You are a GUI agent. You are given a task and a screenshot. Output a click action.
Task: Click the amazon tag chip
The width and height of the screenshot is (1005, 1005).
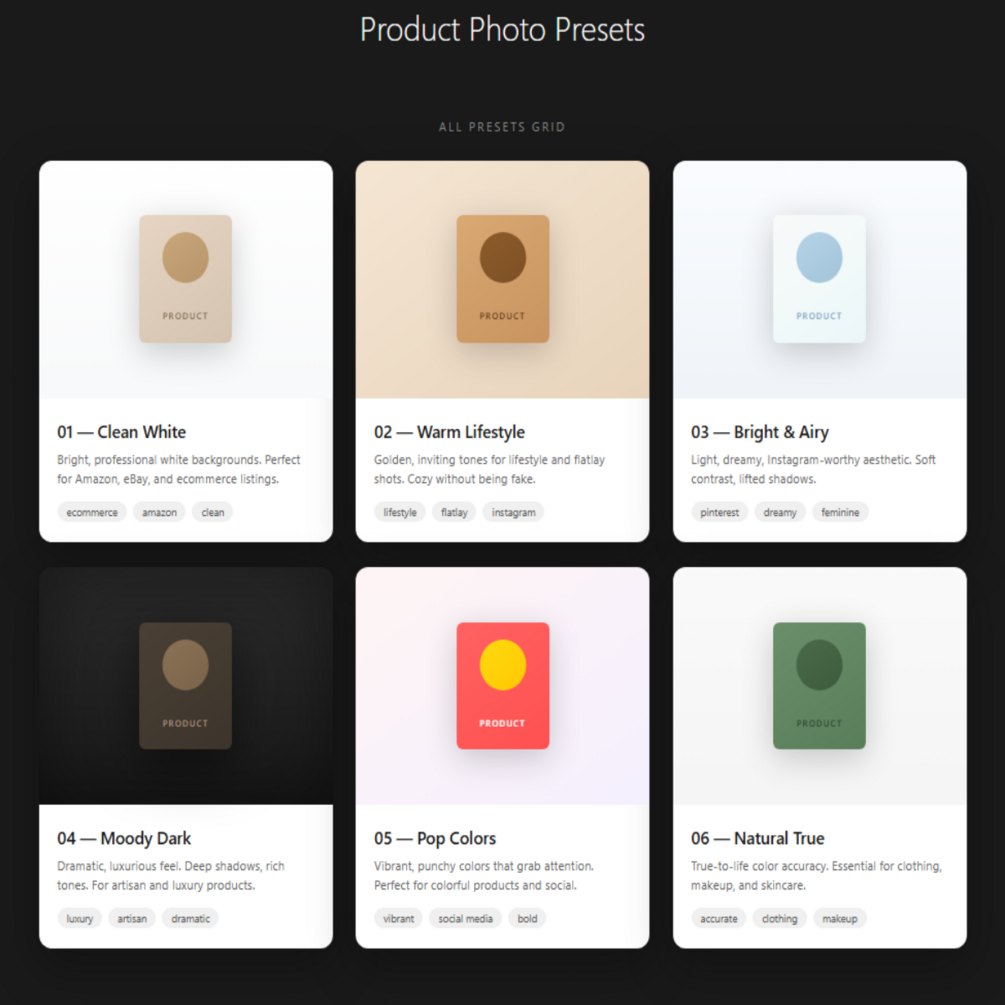[x=159, y=512]
